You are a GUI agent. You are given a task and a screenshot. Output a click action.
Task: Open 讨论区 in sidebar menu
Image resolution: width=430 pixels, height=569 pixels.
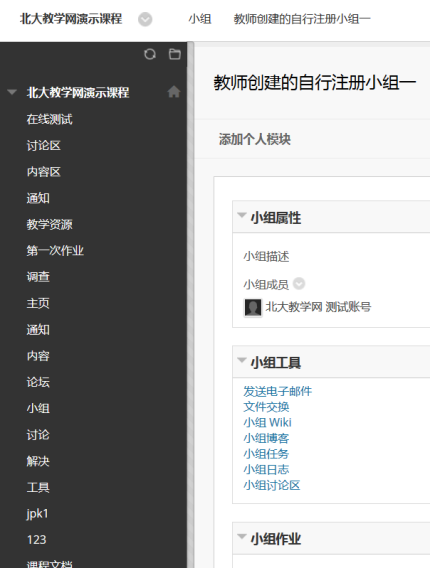click(x=44, y=146)
